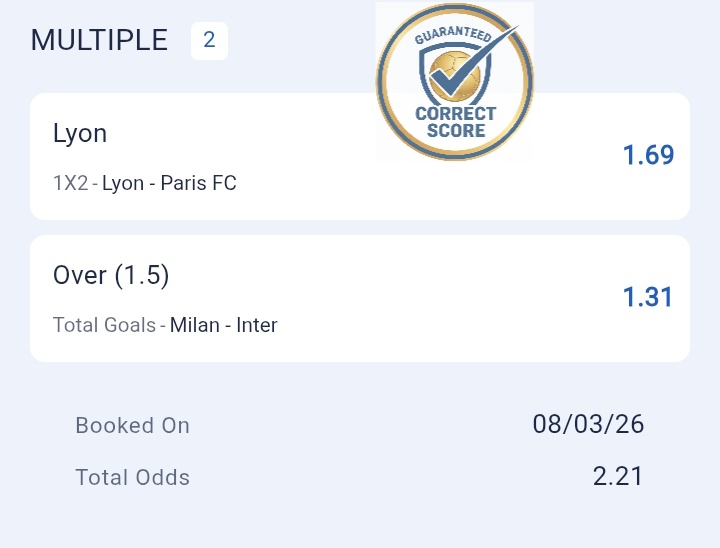
Task: Select the Over (1.5) pick title
Action: [111, 276]
